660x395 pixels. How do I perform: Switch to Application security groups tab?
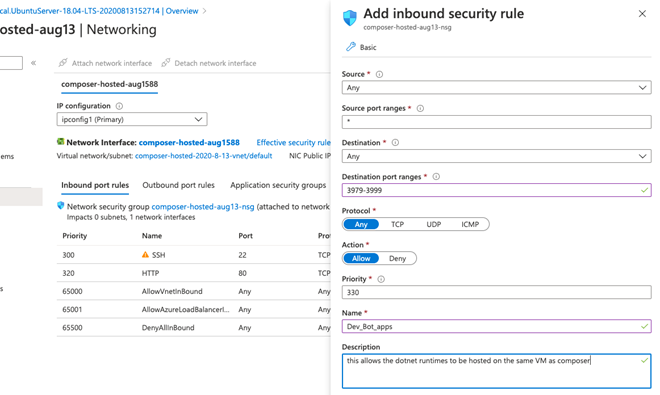pyautogui.click(x=278, y=185)
